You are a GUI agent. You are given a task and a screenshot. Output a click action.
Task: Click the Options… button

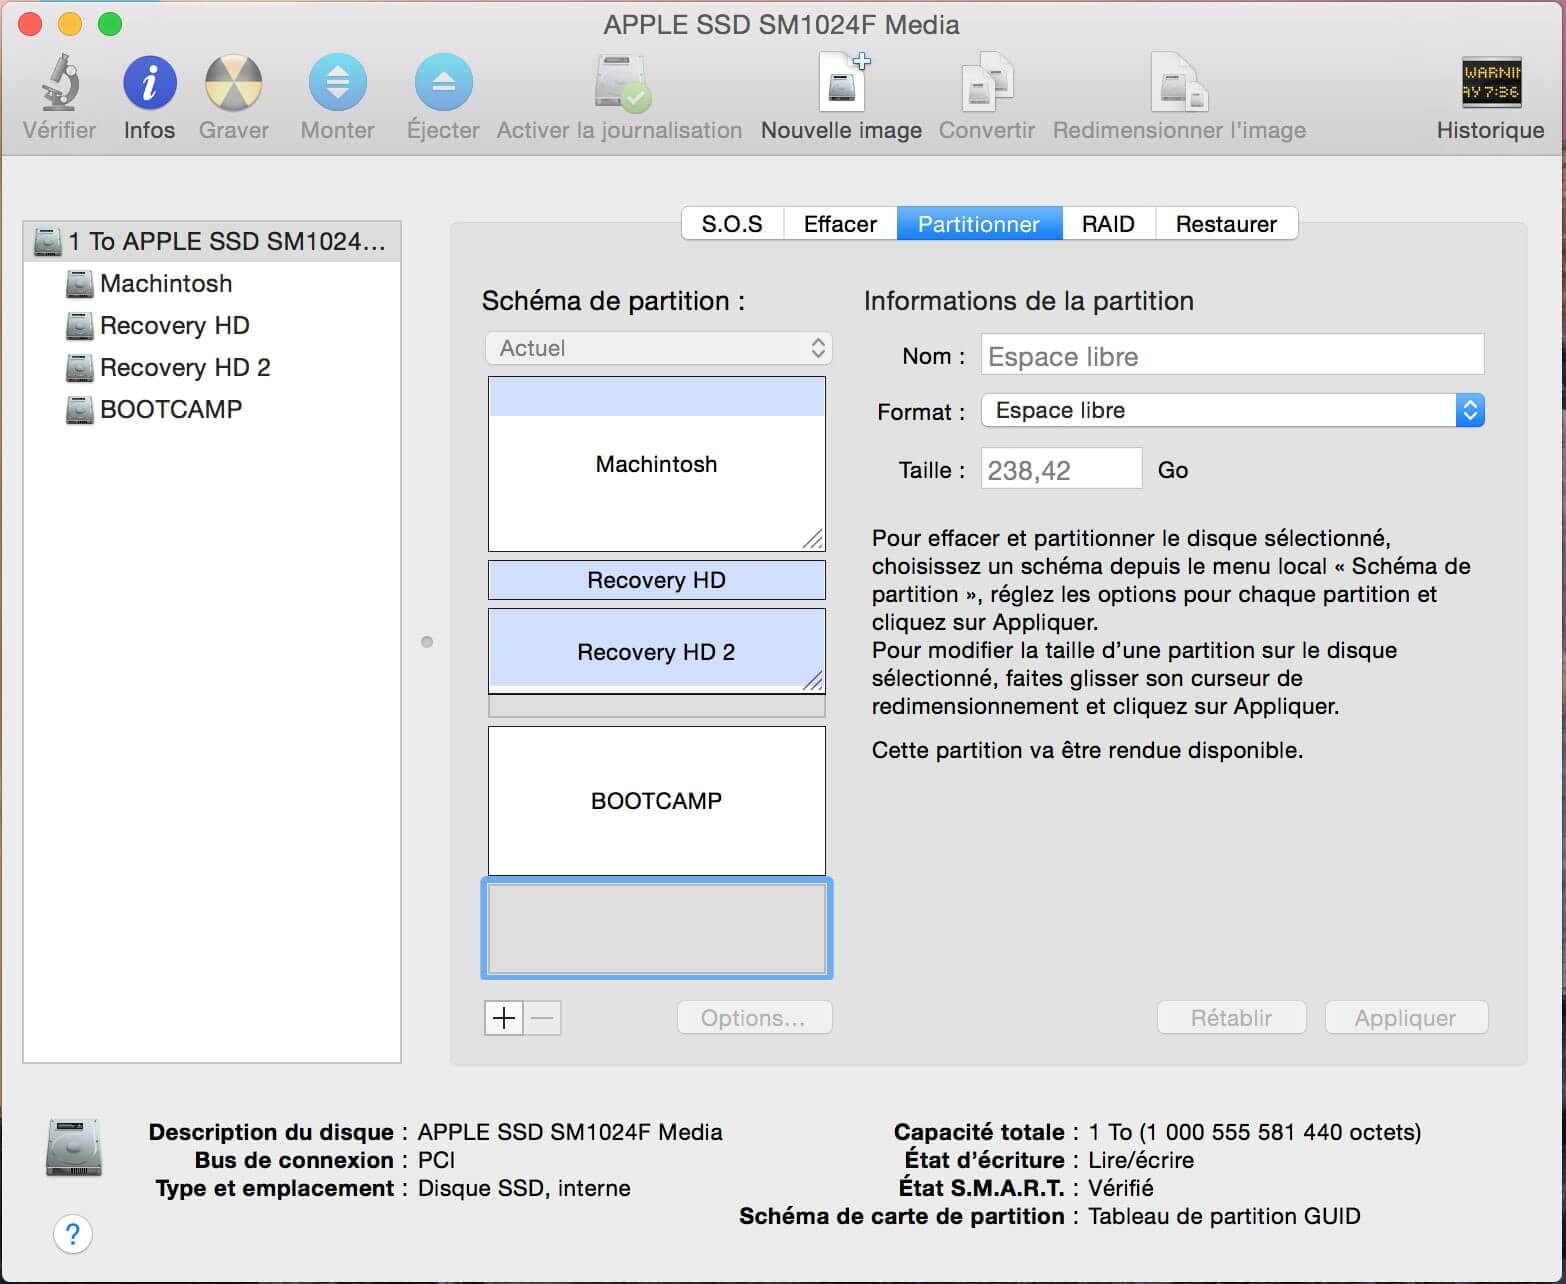tap(754, 1018)
